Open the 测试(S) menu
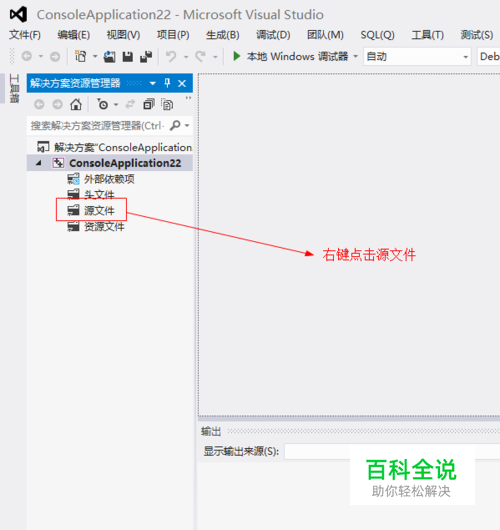The height and width of the screenshot is (530, 500). (477, 35)
